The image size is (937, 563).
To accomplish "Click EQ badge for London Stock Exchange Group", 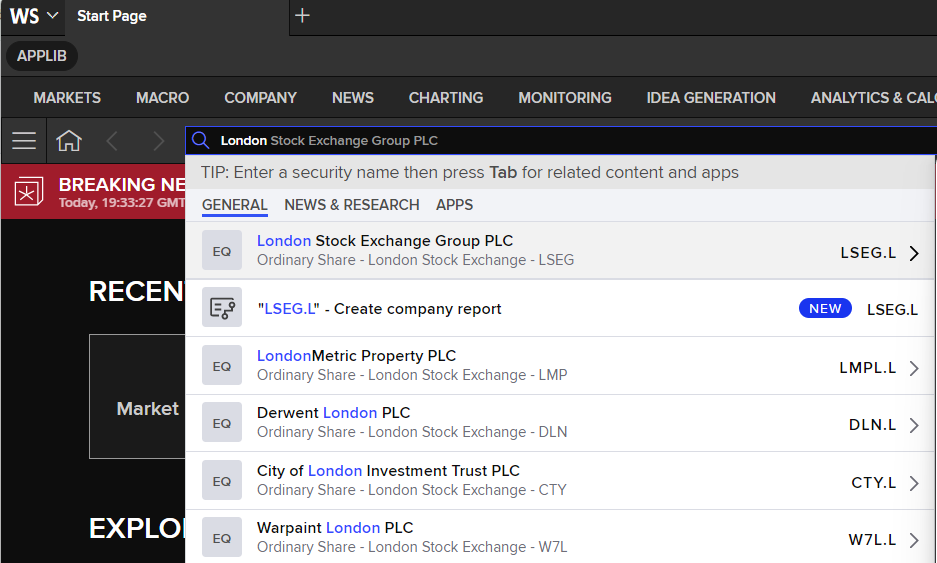I will (222, 250).
